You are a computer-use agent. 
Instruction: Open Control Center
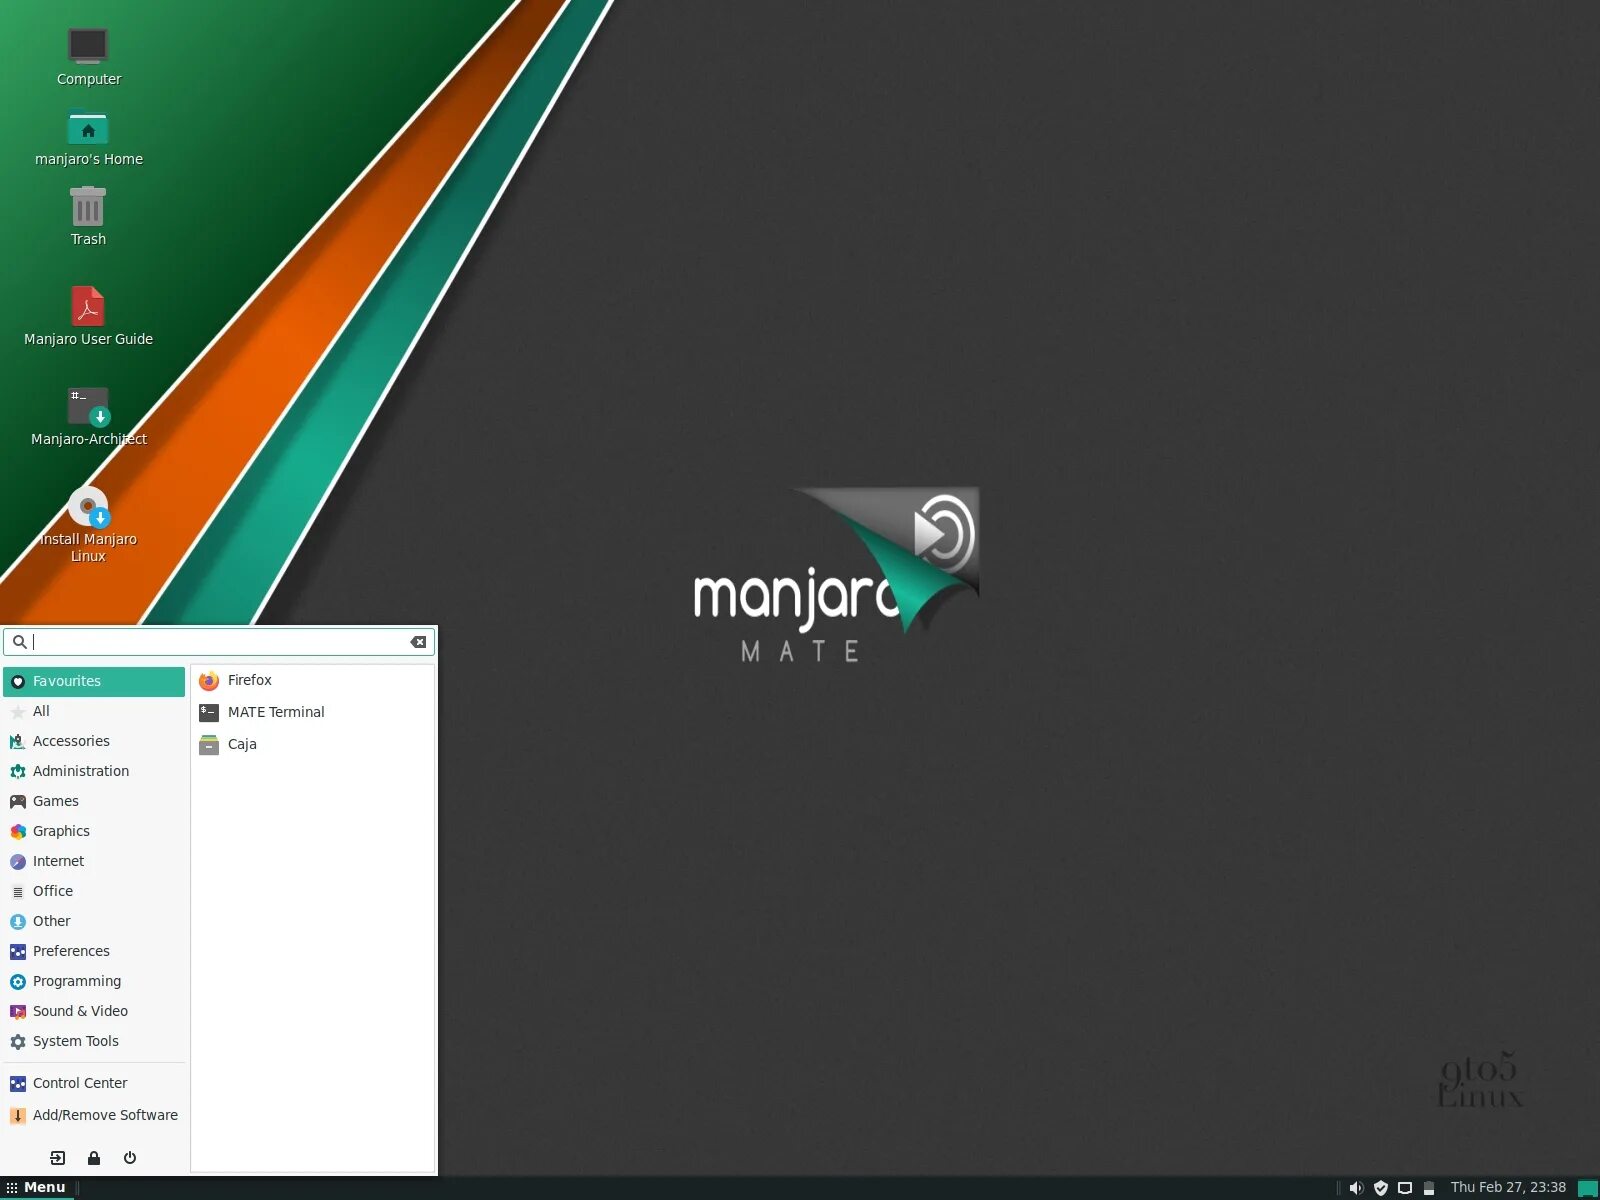(94, 1083)
